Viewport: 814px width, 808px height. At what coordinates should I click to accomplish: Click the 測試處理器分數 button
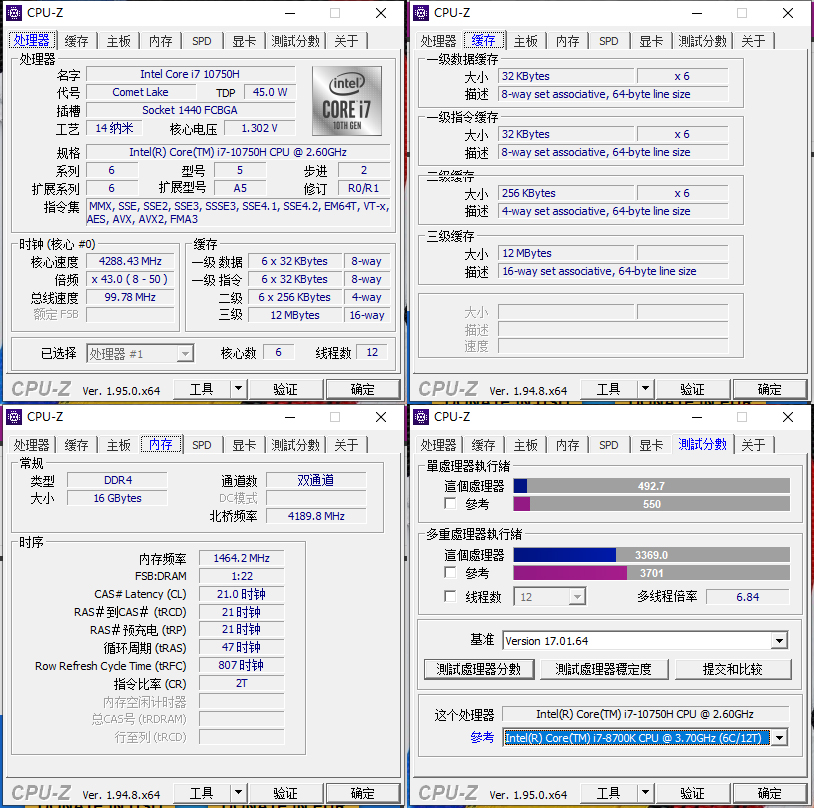click(479, 671)
